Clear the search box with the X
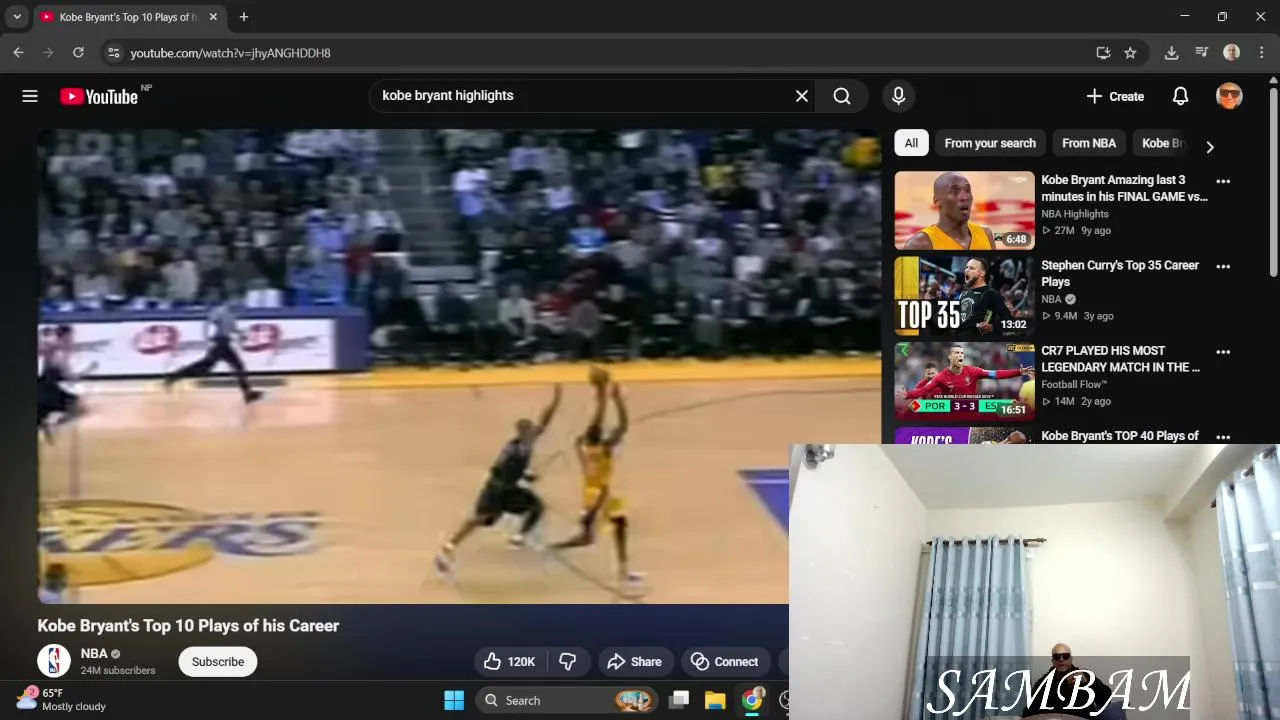1280x720 pixels. pos(802,96)
